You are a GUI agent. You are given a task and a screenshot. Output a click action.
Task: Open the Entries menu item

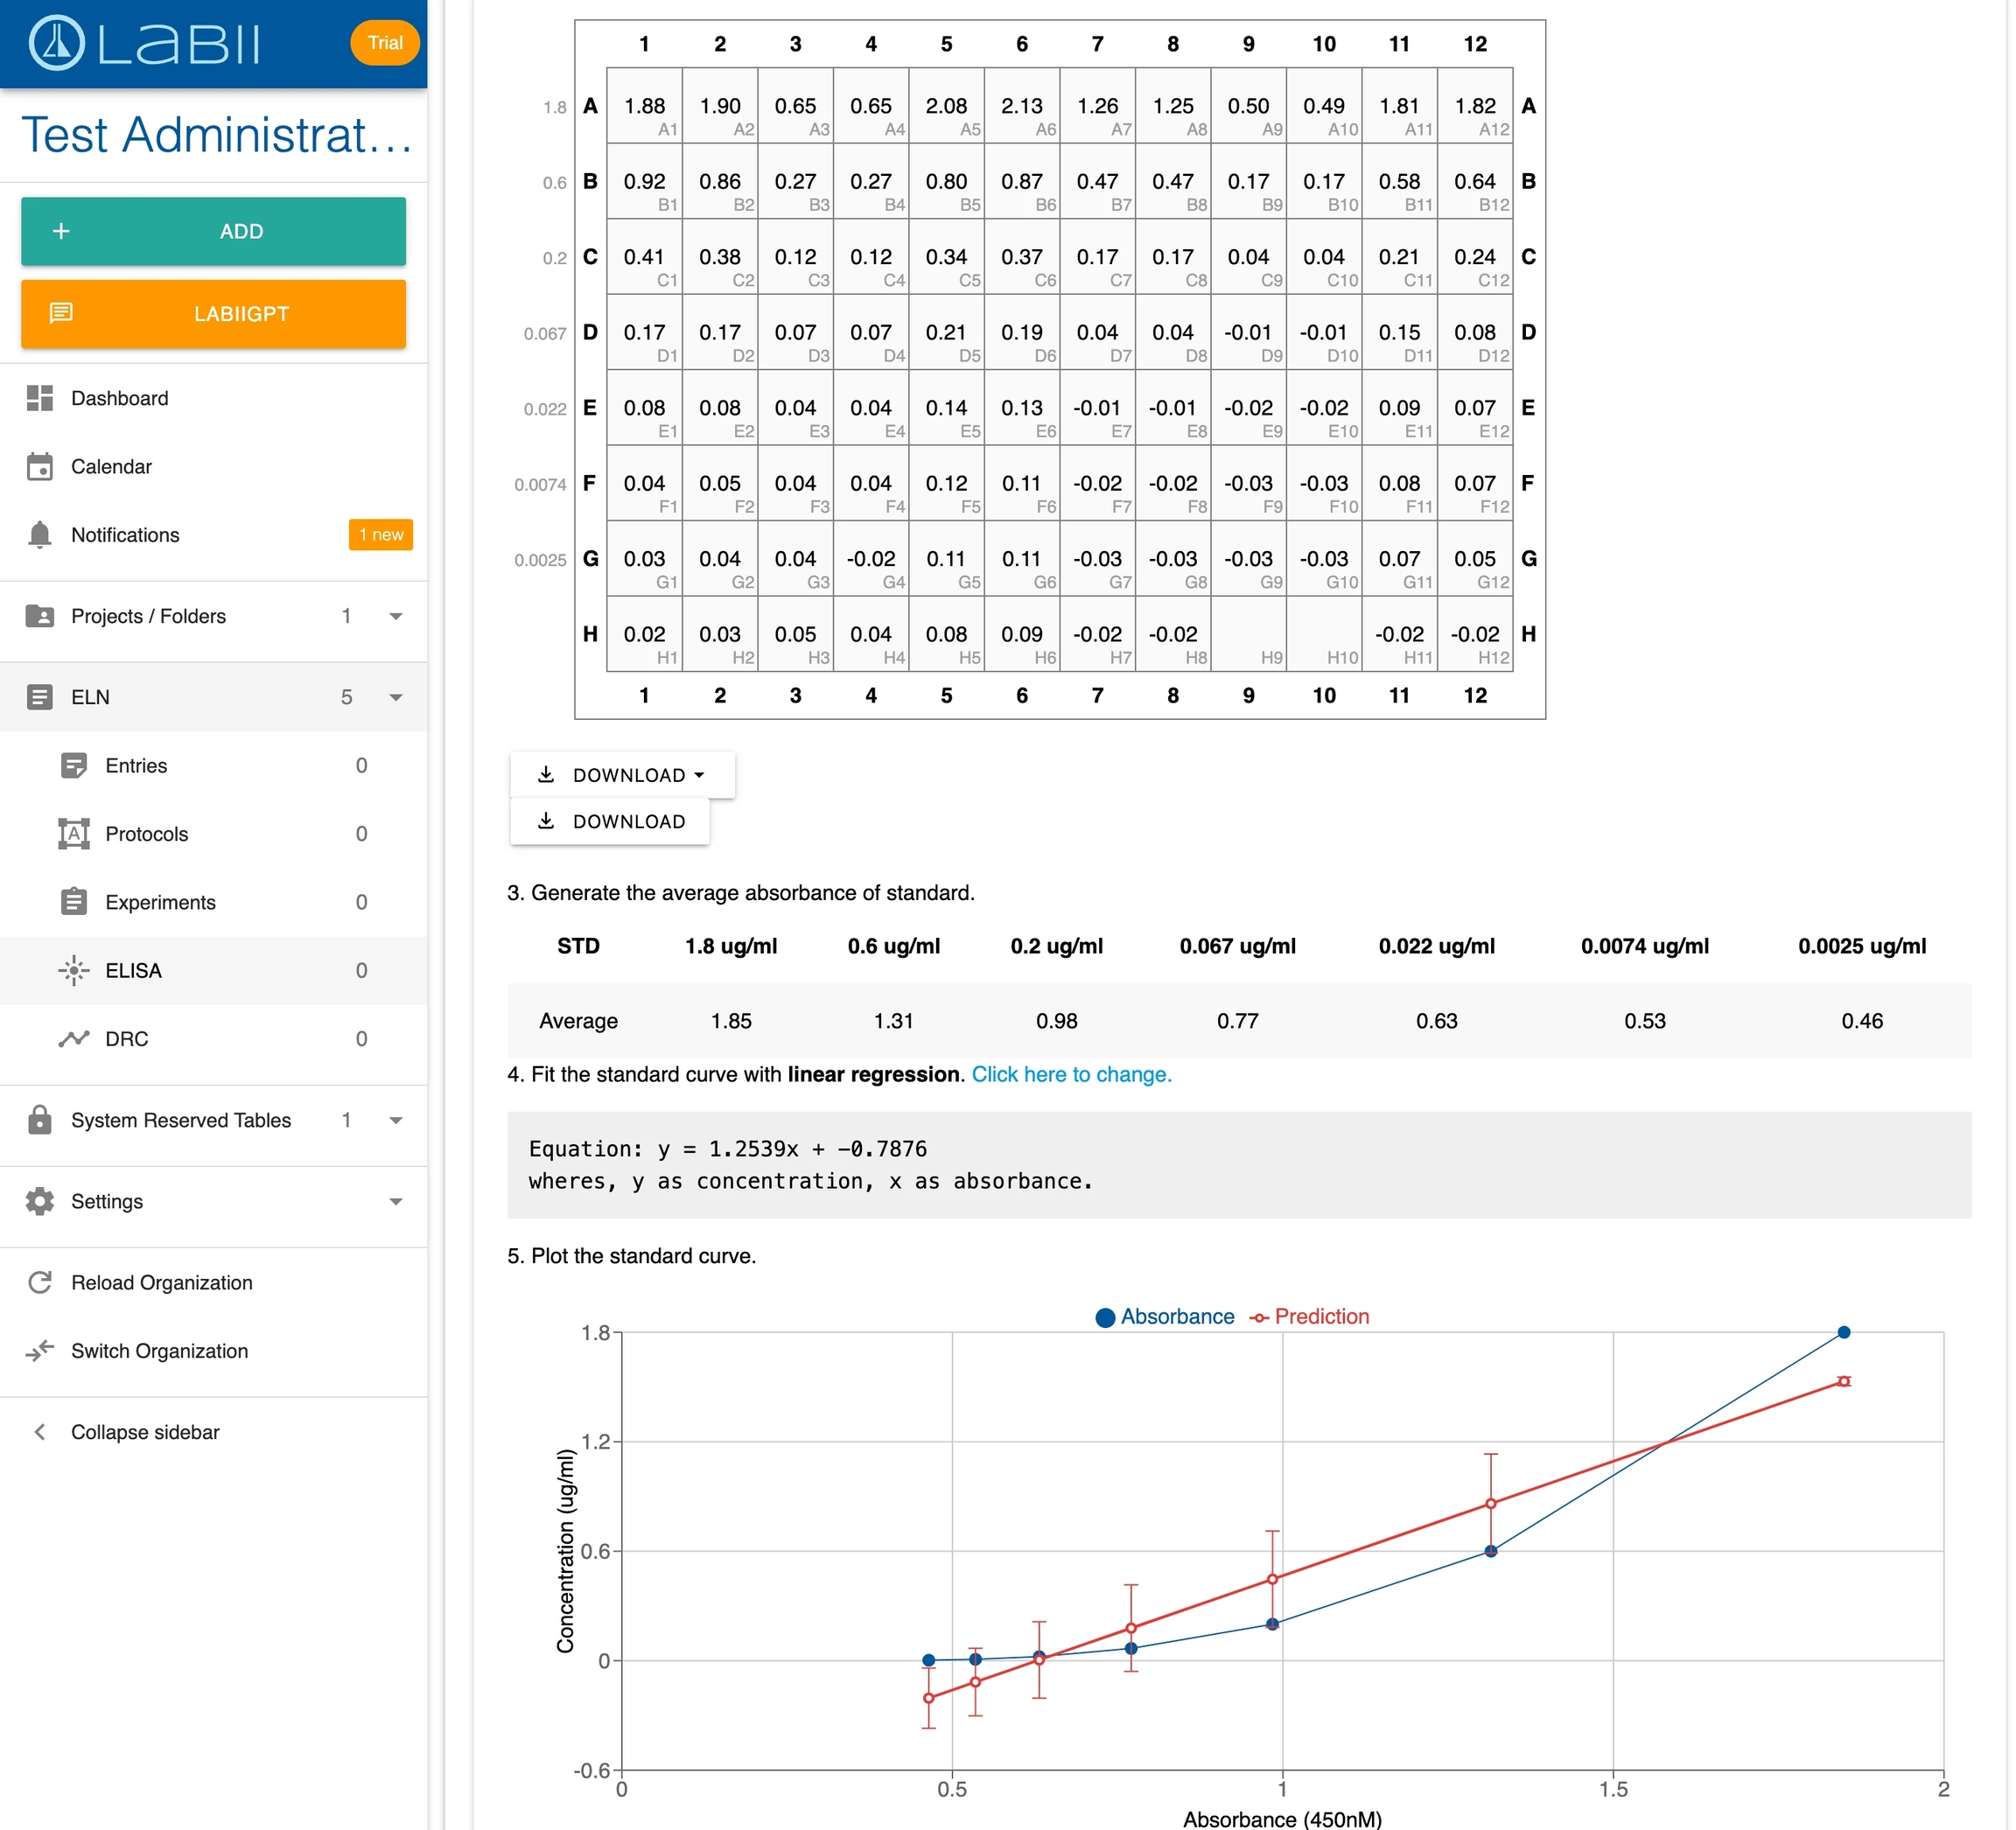[x=136, y=766]
